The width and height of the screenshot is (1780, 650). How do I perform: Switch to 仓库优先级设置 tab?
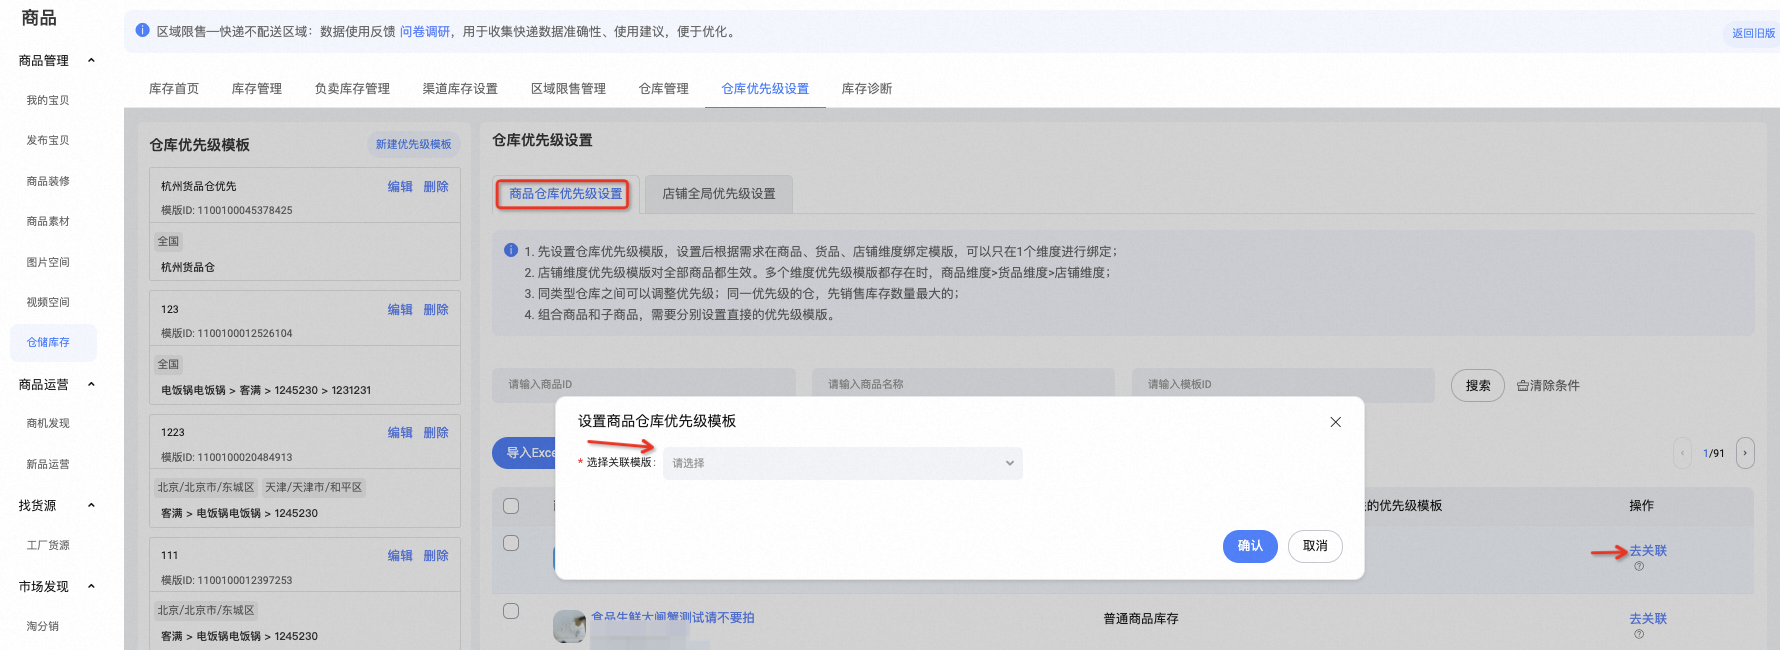pyautogui.click(x=765, y=89)
